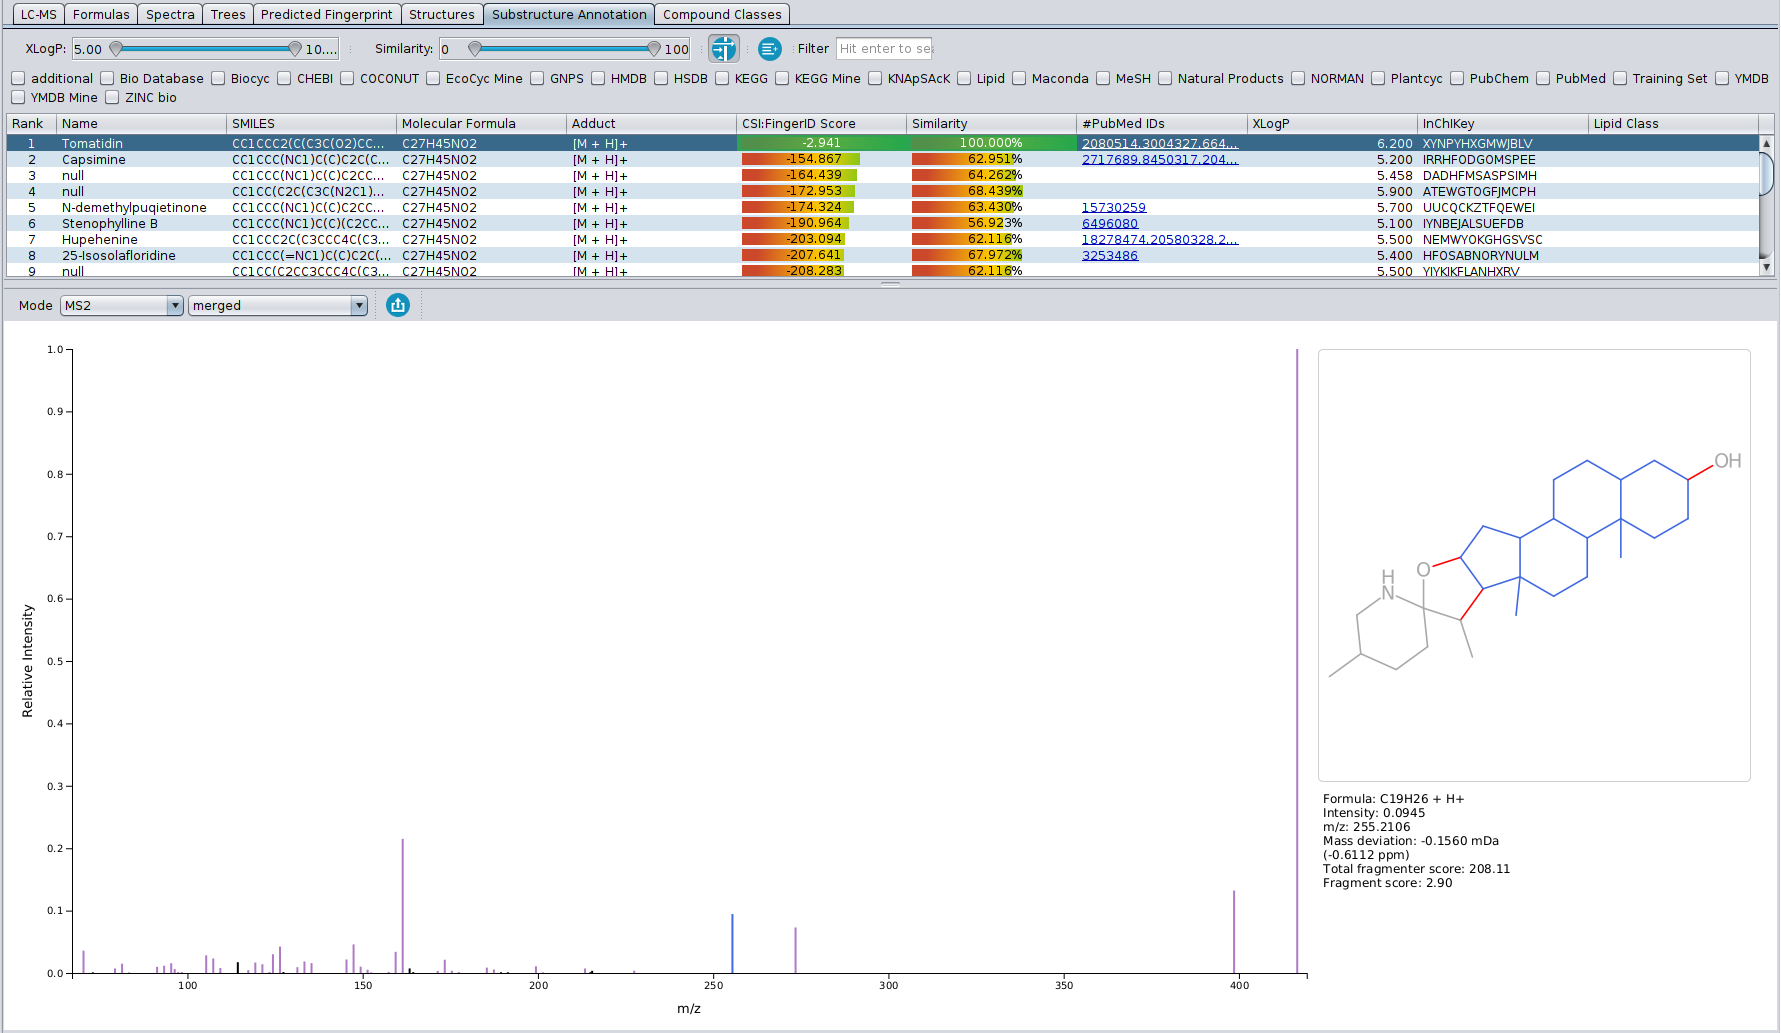Image resolution: width=1781 pixels, height=1033 pixels.
Task: Open Capsimine's PubMed IDs link
Action: (1160, 160)
